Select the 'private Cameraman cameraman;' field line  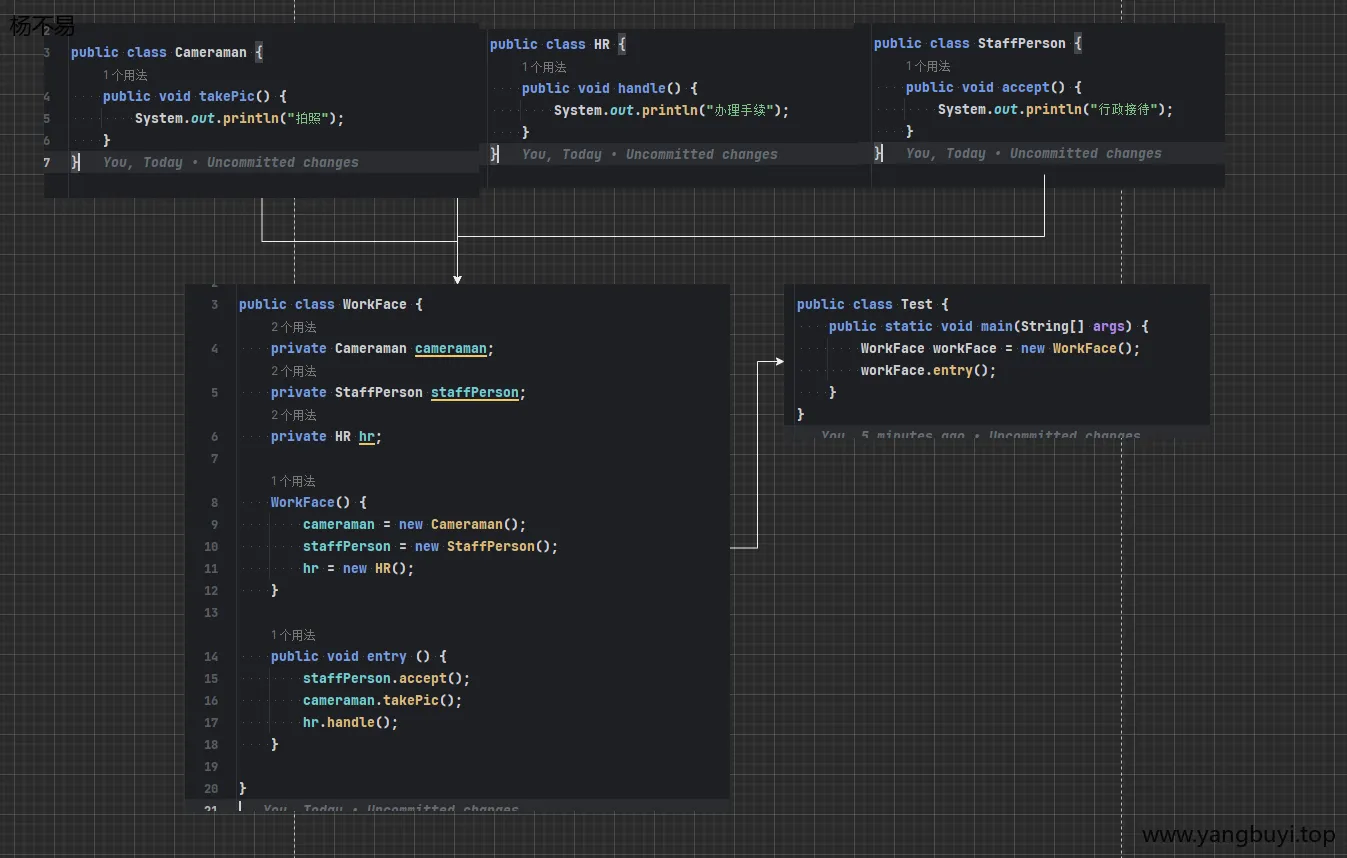point(382,348)
